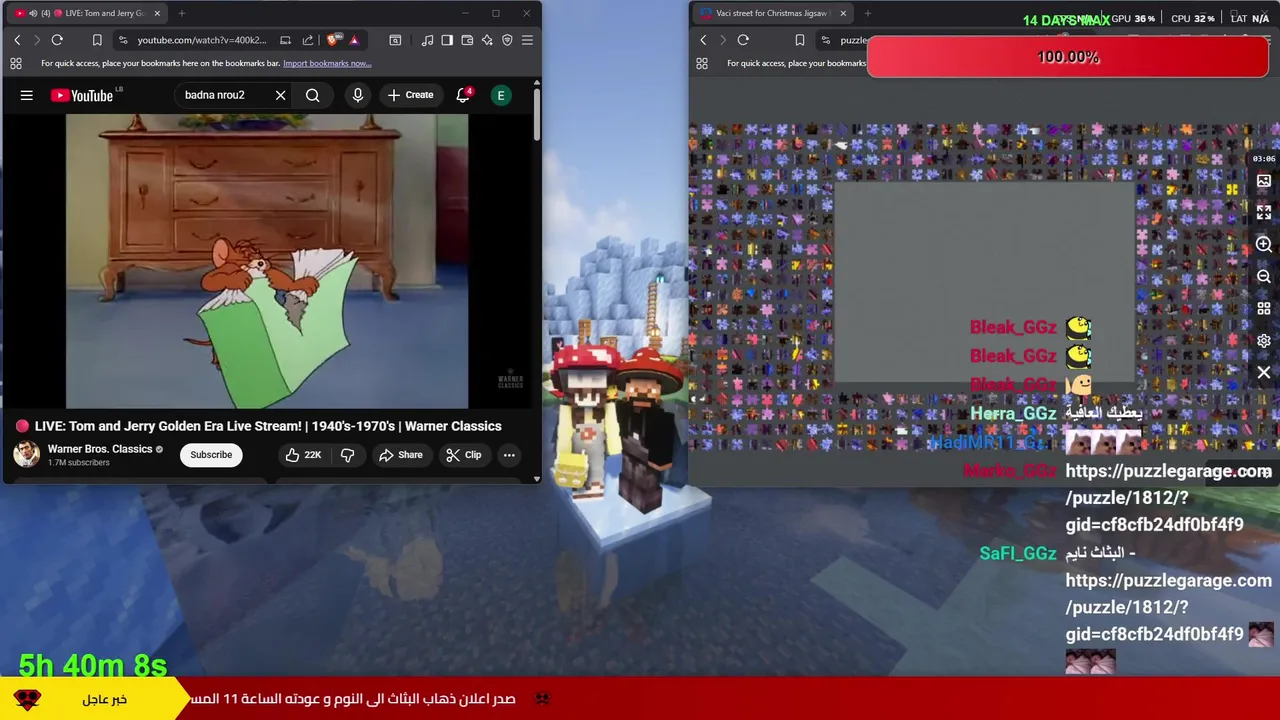Reload the YouTube page
1280x720 pixels.
57,40
